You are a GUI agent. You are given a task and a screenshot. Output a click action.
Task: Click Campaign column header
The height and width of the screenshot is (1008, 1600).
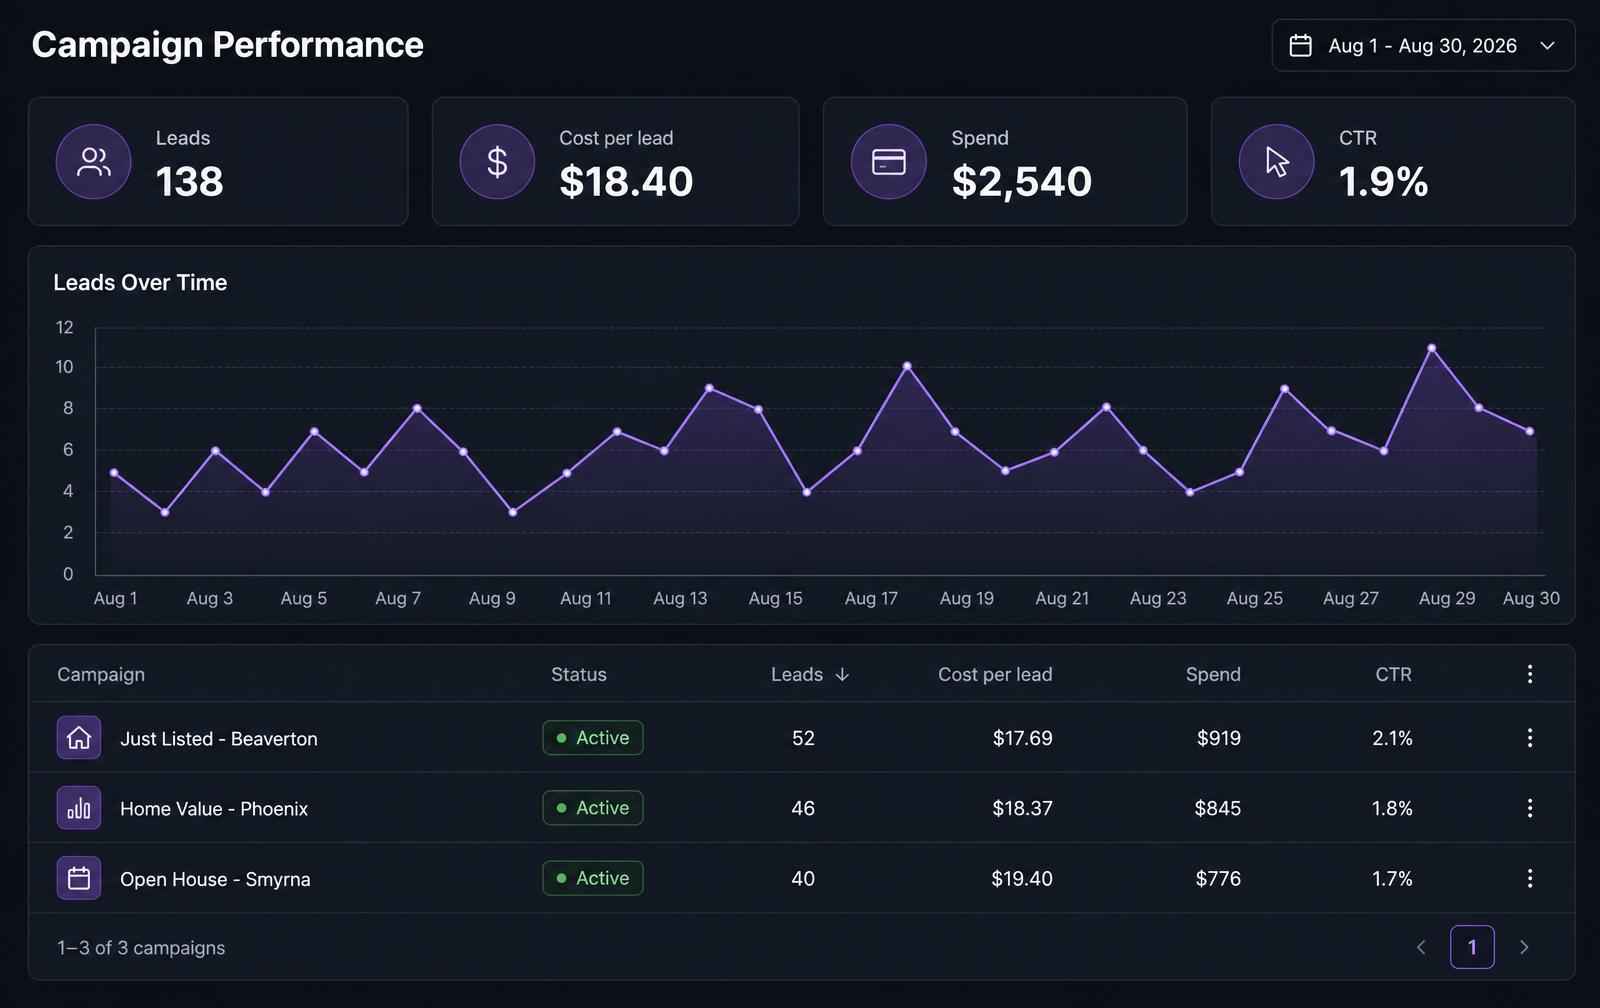[101, 674]
